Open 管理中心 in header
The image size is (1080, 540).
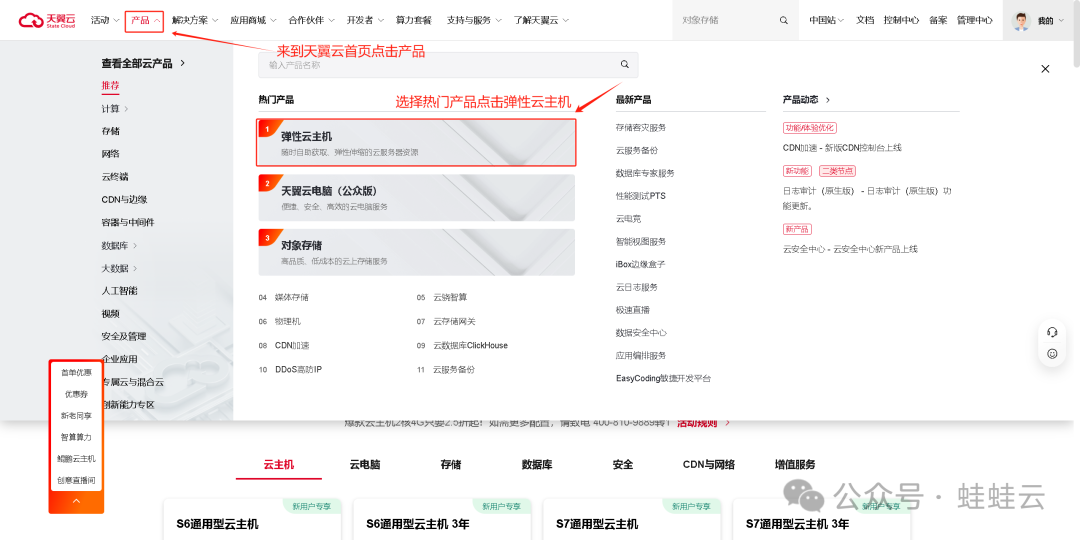click(975, 21)
